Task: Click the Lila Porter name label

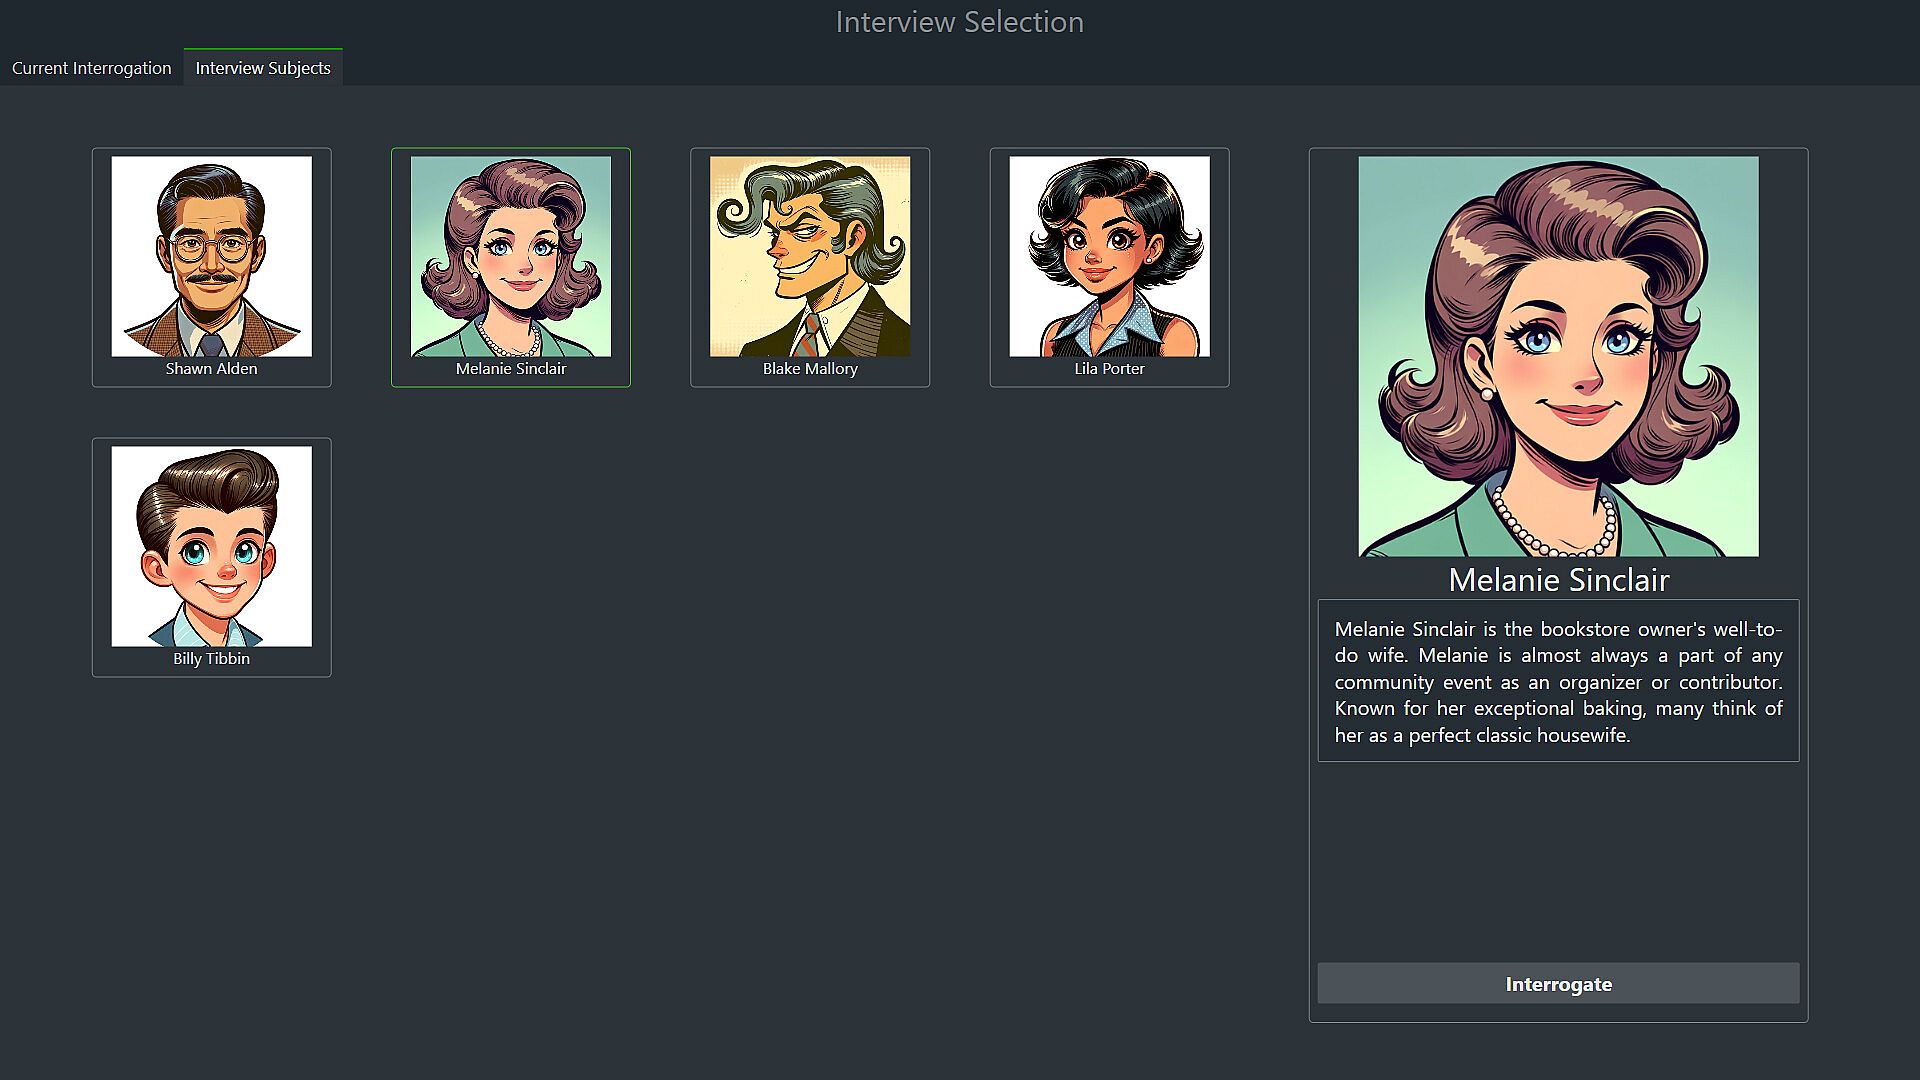Action: coord(1109,369)
